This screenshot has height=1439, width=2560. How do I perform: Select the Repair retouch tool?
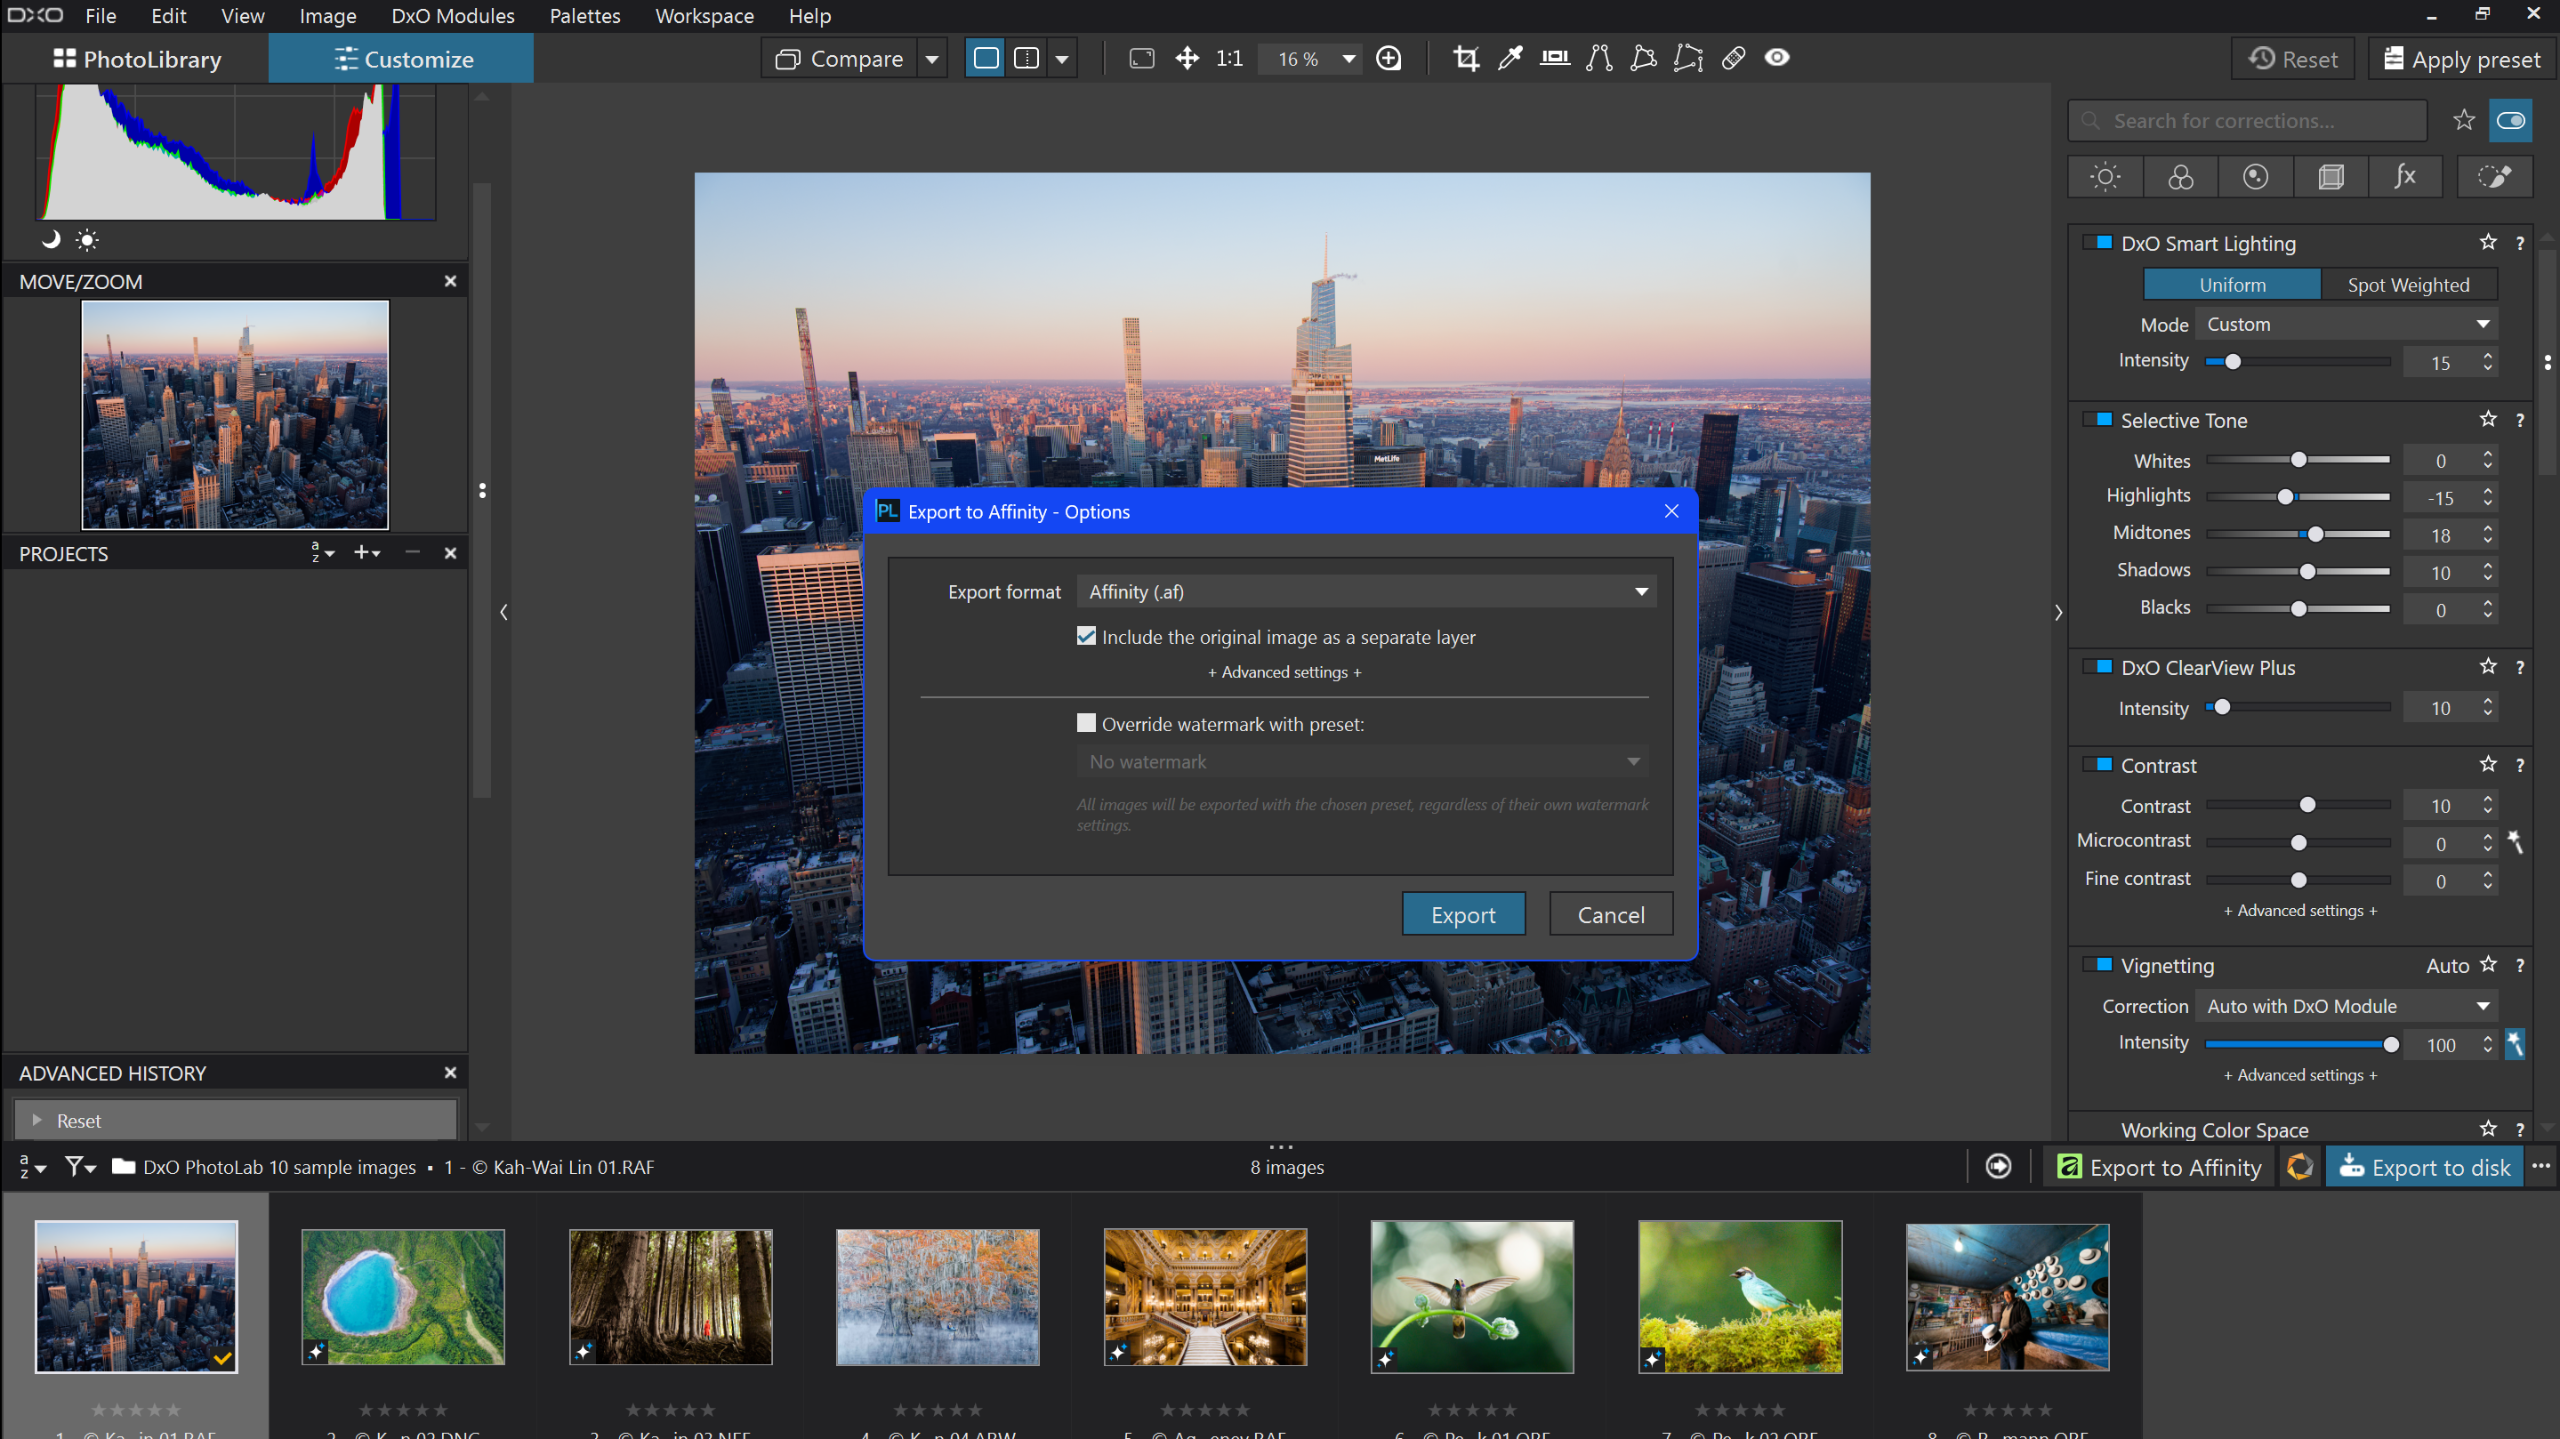click(x=1733, y=58)
